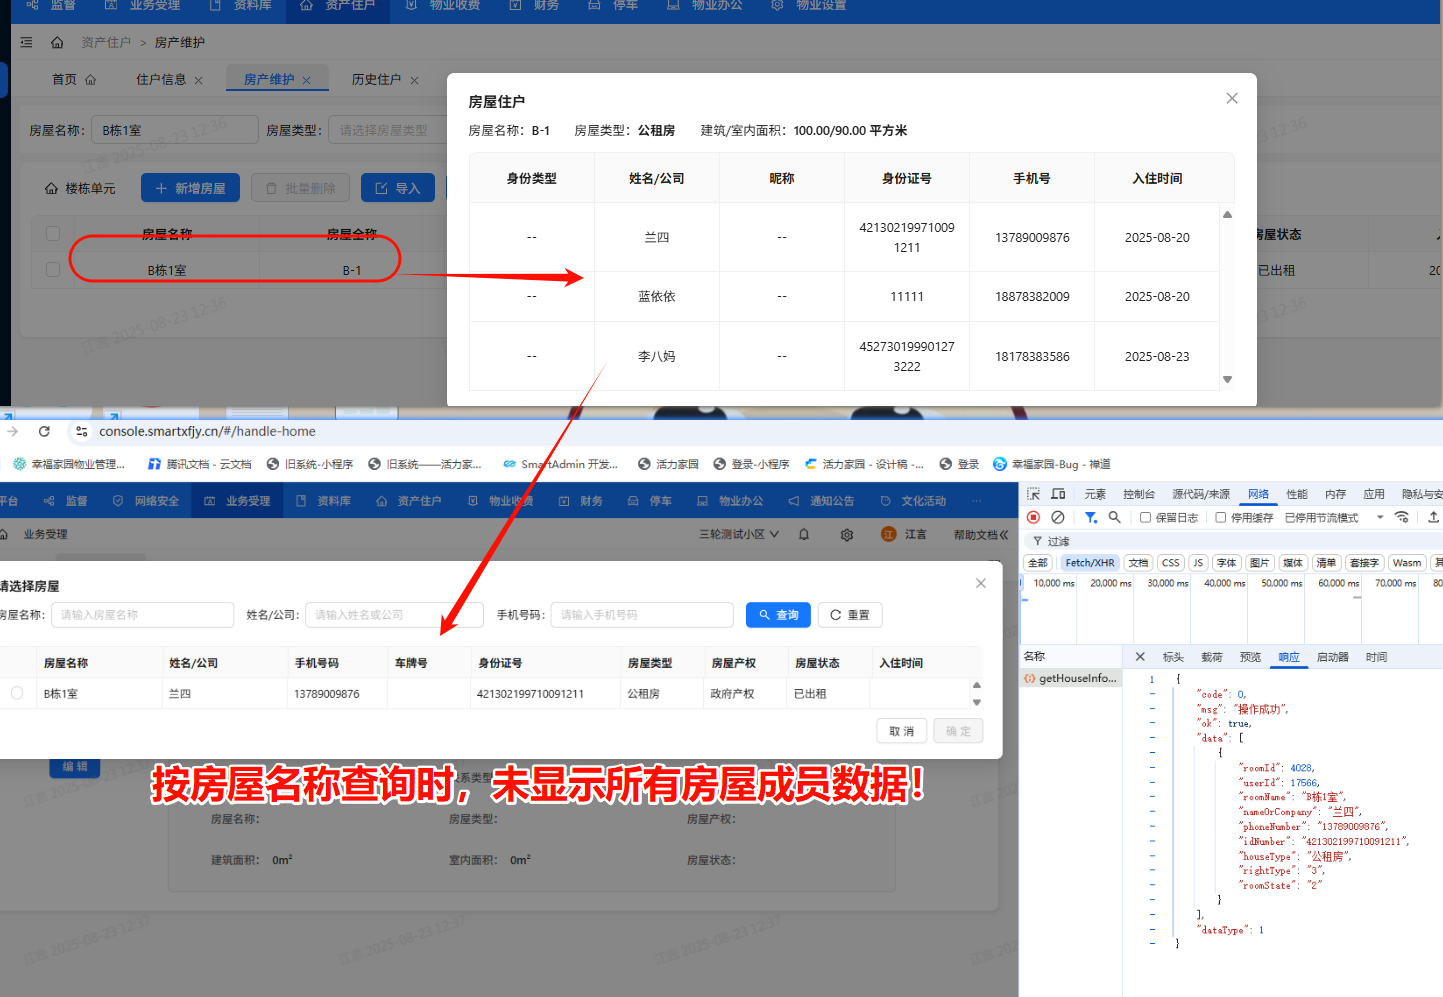This screenshot has height=997, width=1443.
Task: Click the blue 查询 button
Action: 778,615
